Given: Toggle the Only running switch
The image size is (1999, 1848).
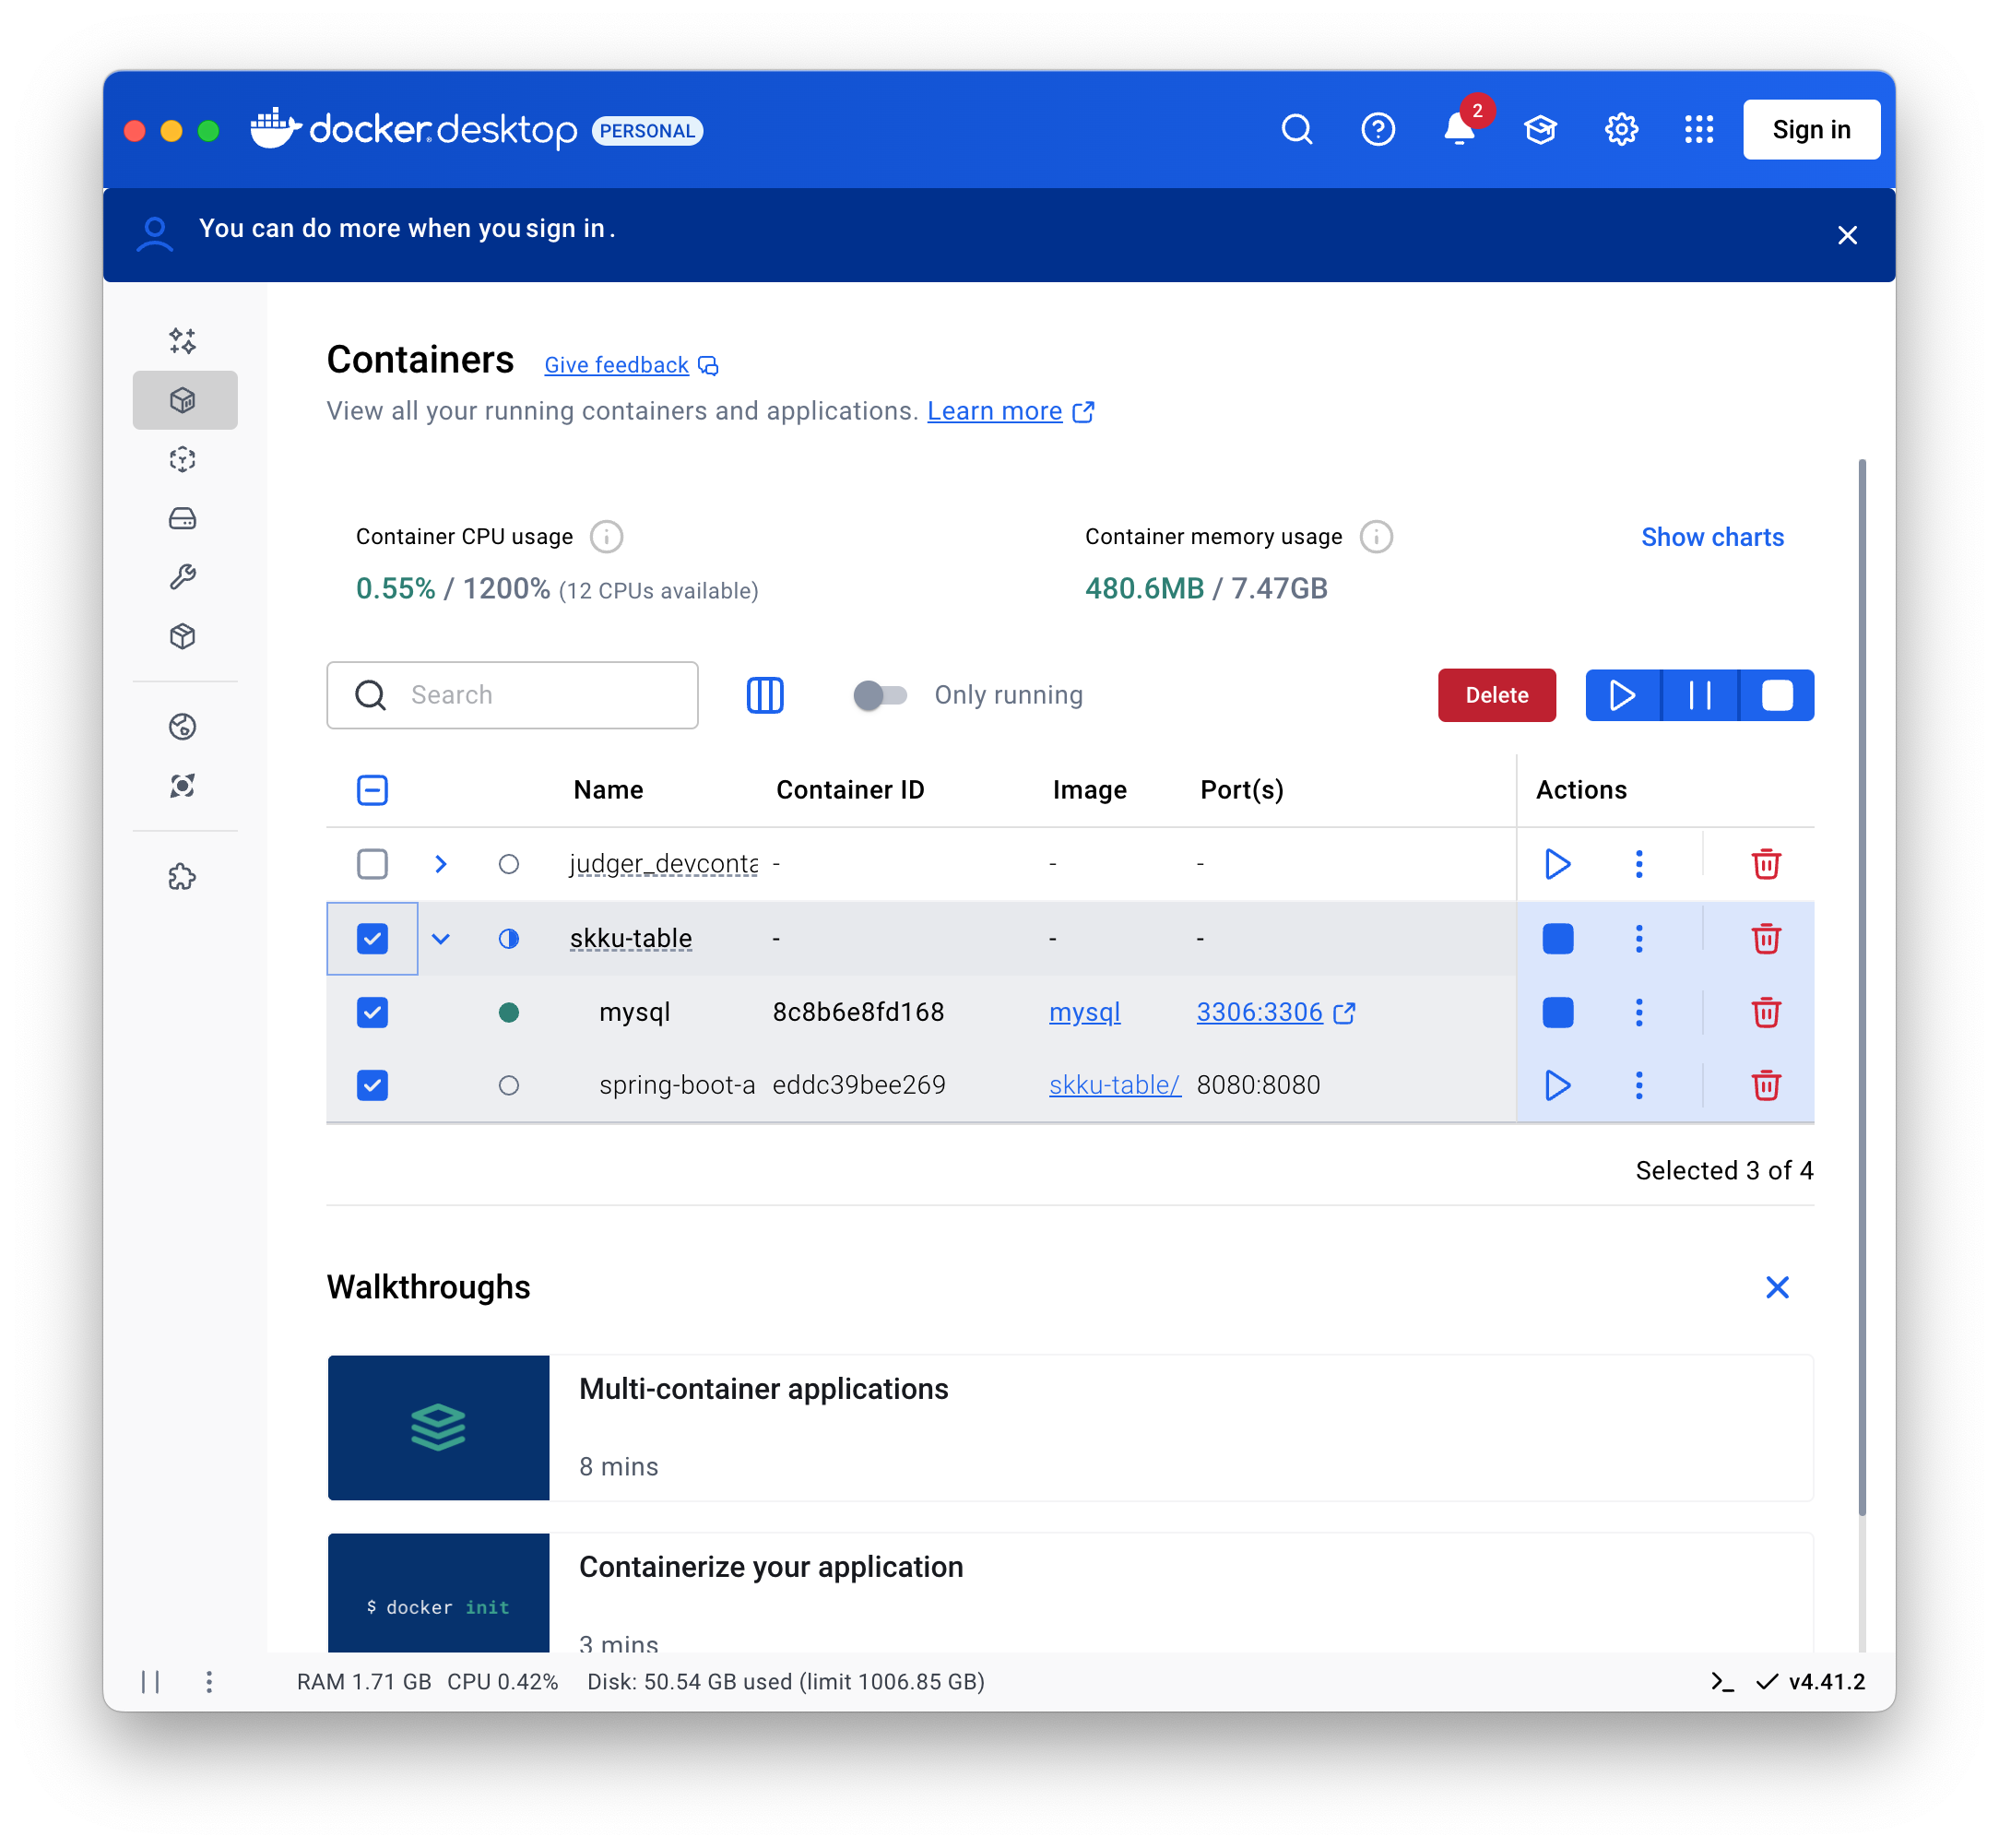Looking at the screenshot, I should click(879, 695).
